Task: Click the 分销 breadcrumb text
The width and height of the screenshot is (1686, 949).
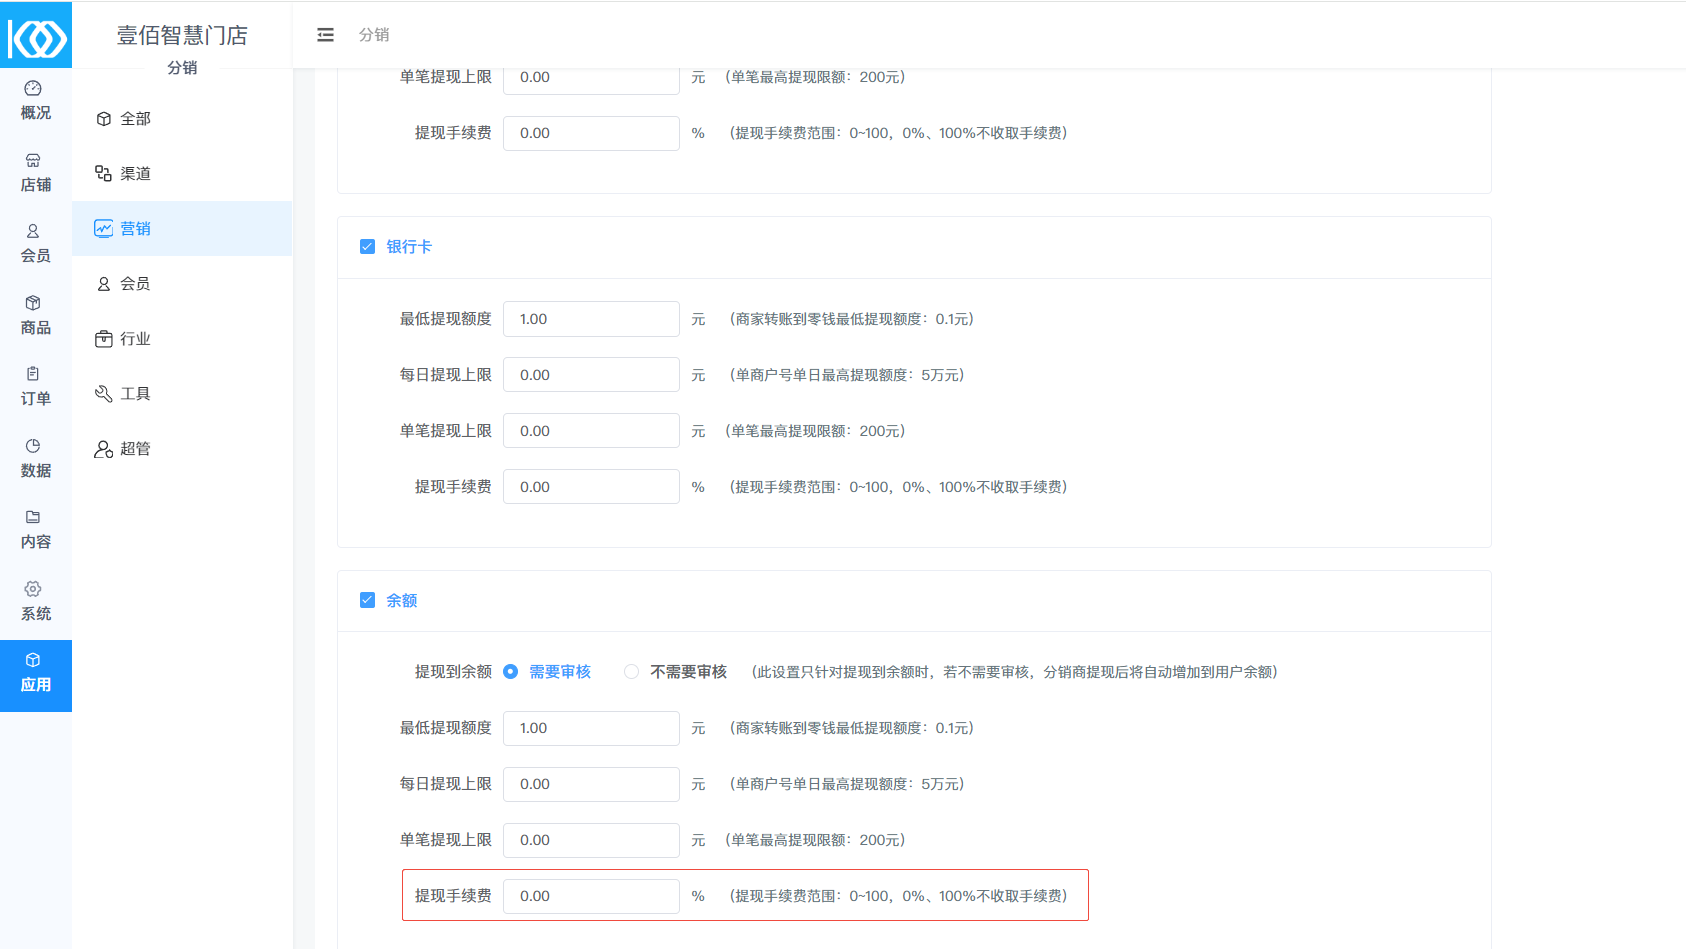Action: coord(374,35)
